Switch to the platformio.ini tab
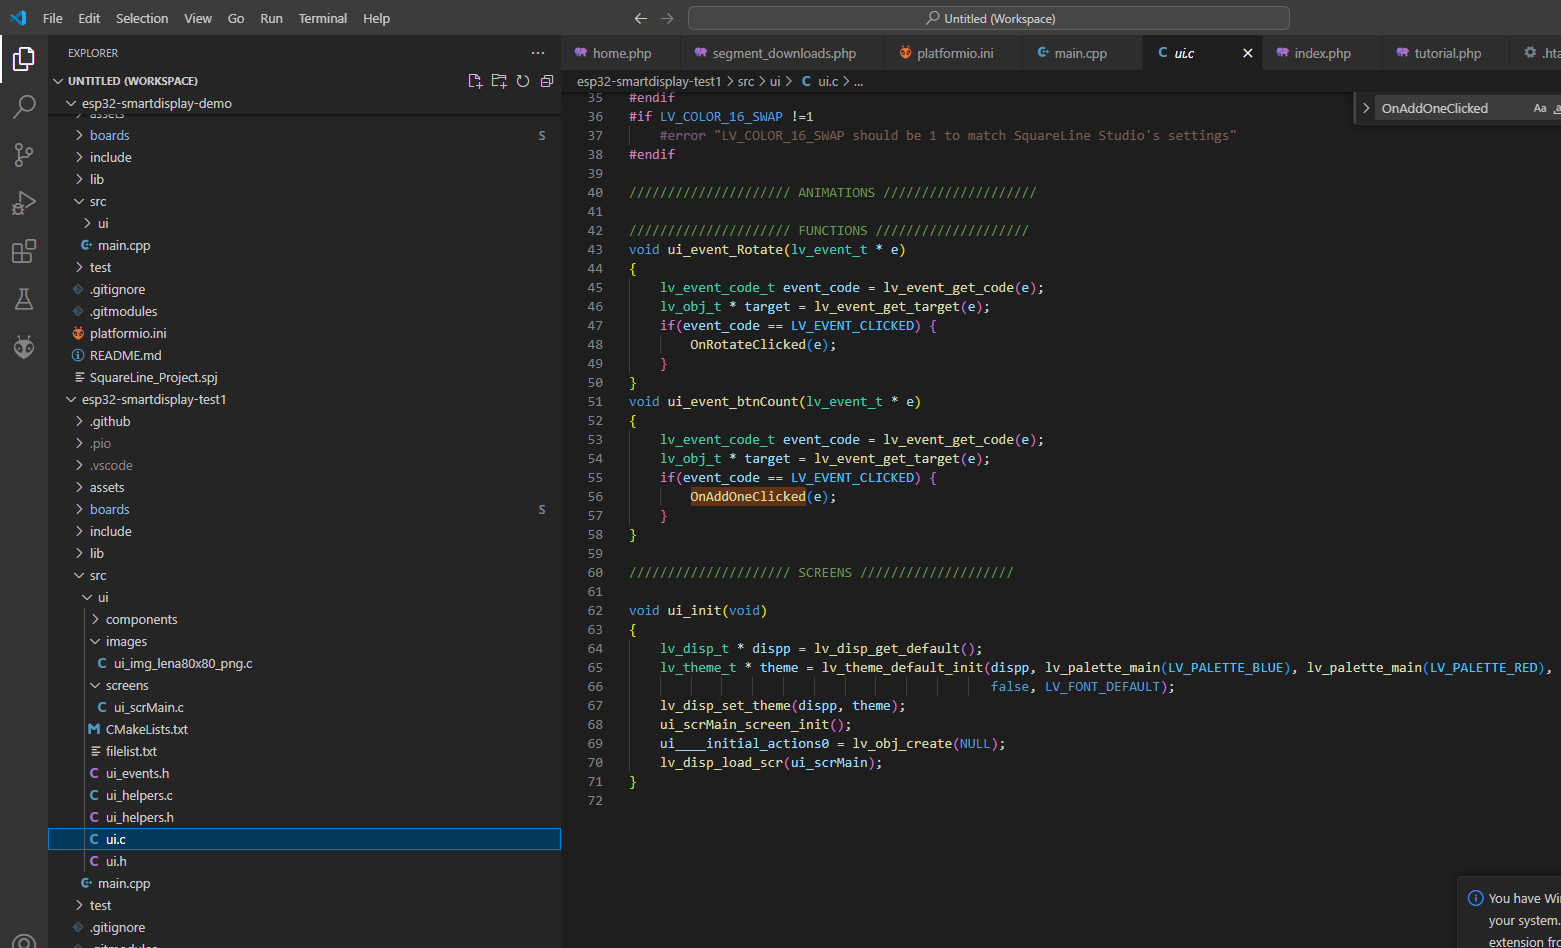Viewport: 1561px width, 948px height. [x=954, y=54]
